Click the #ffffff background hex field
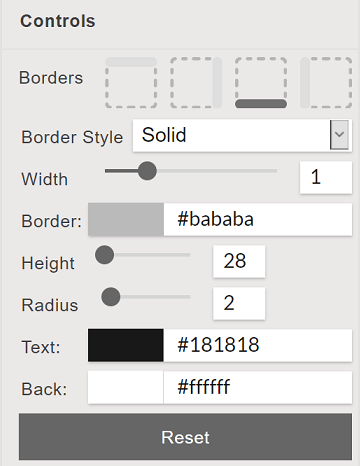Screen dimensions: 360x466 click(x=258, y=388)
